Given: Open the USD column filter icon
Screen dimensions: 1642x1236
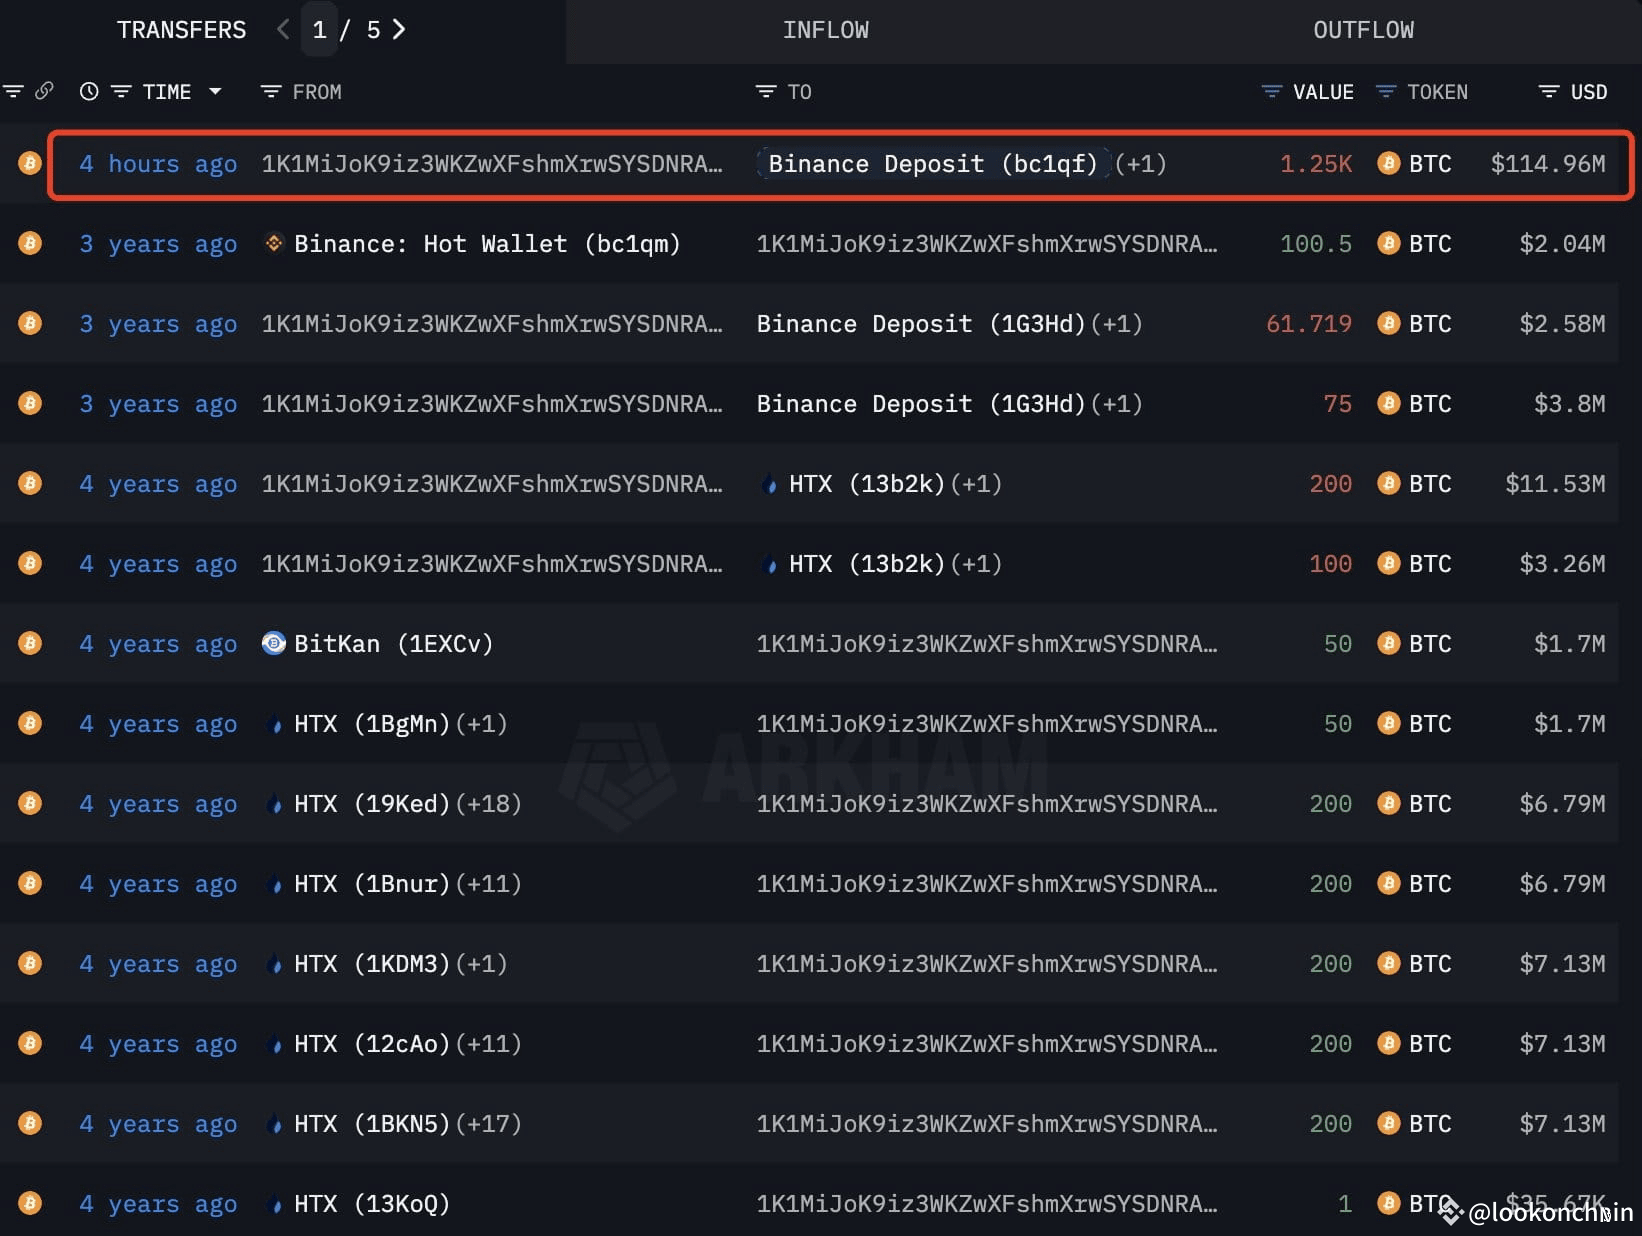Looking at the screenshot, I should coord(1549,92).
